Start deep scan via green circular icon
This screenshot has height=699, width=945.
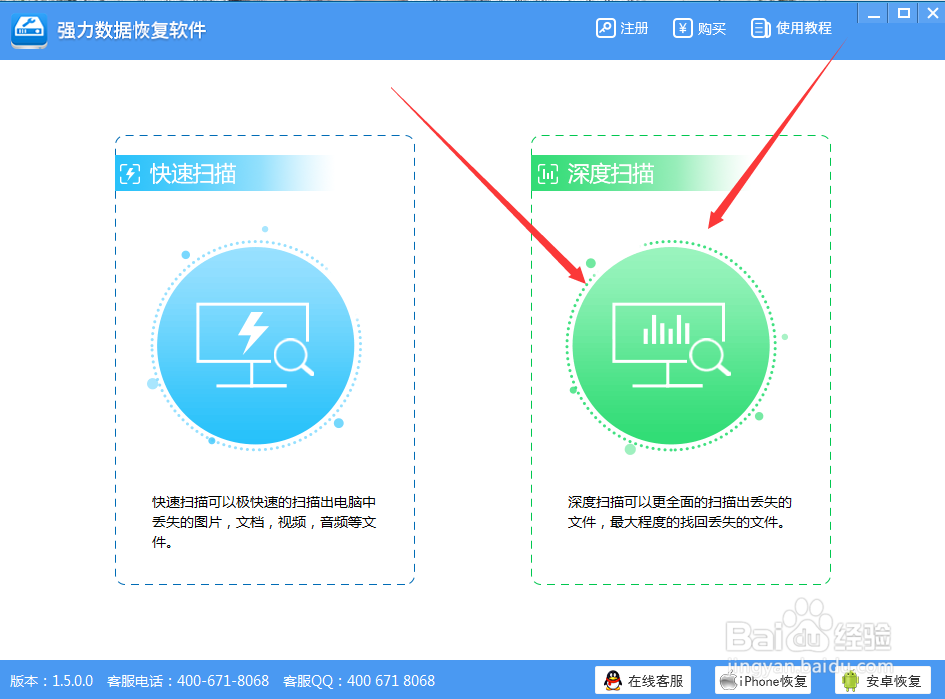671,345
